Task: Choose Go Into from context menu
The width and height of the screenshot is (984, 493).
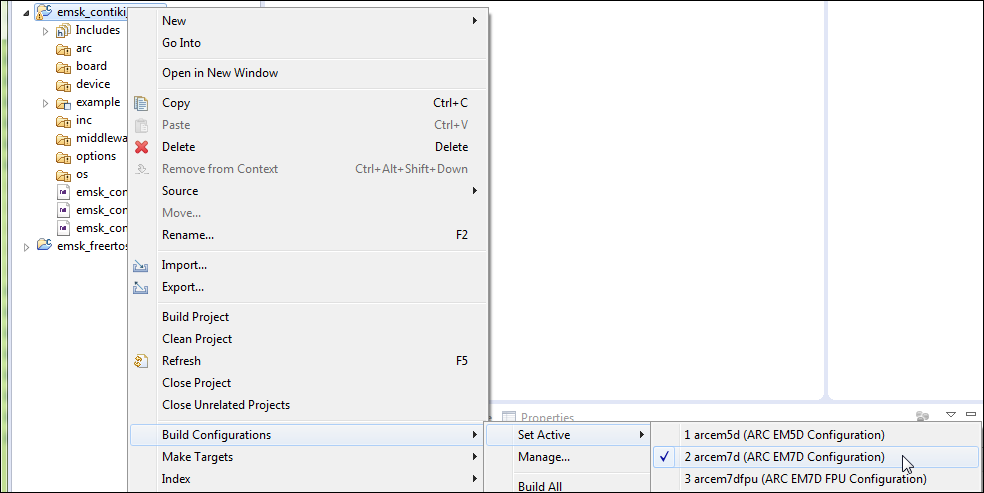Action: pyautogui.click(x=308, y=43)
